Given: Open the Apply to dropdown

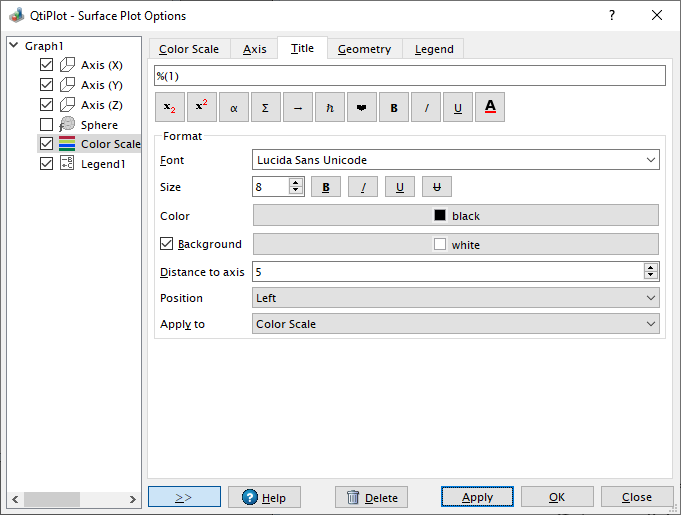Looking at the screenshot, I should click(455, 324).
